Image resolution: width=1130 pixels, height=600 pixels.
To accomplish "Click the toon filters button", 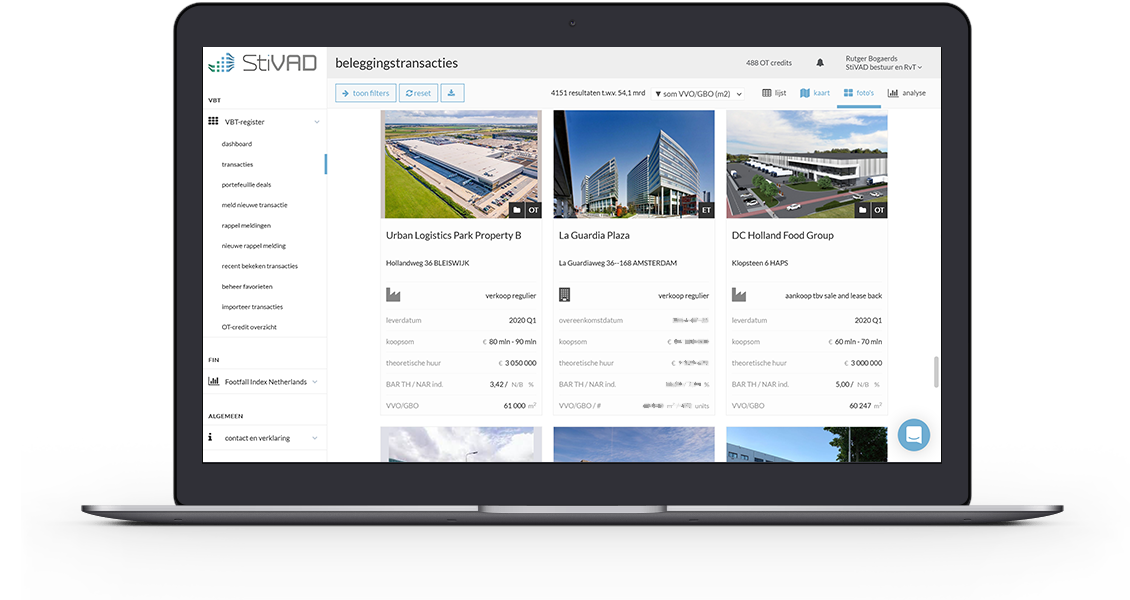I will click(x=365, y=93).
